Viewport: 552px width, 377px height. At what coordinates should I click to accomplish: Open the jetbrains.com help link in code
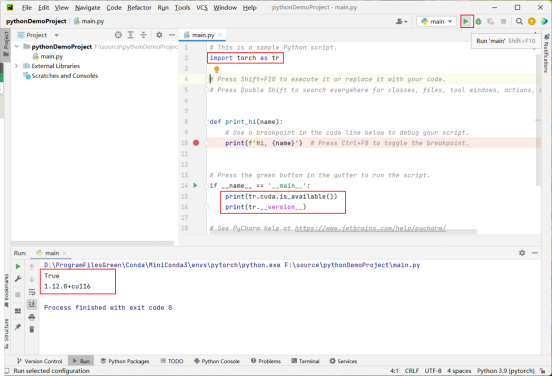click(x=370, y=228)
